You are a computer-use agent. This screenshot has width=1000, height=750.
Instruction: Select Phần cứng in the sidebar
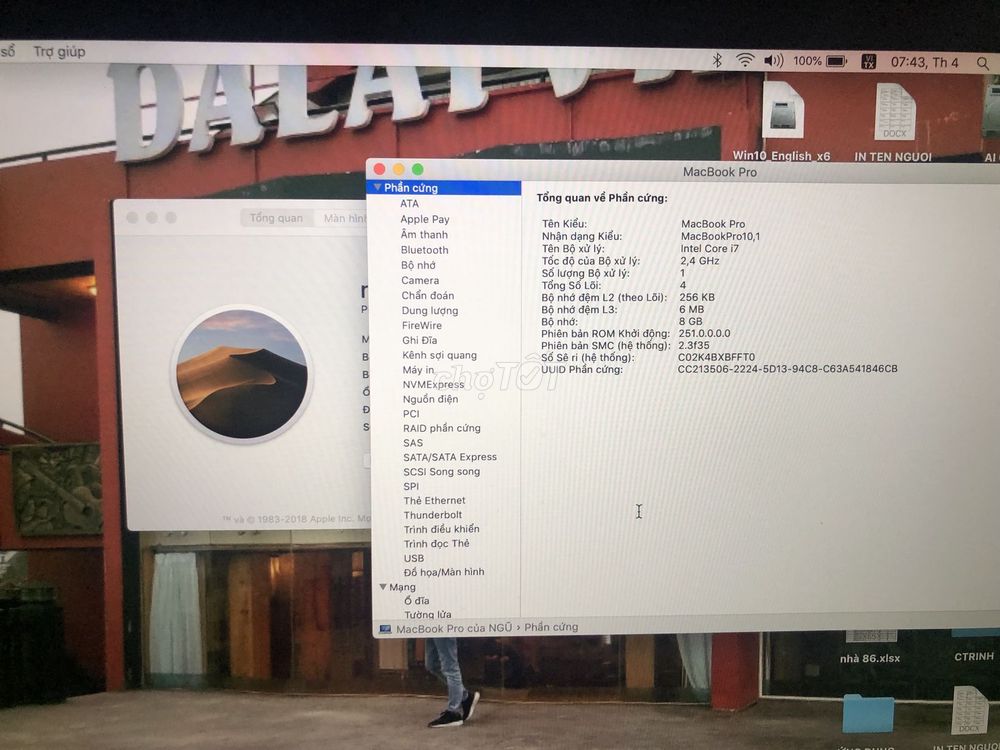point(444,188)
